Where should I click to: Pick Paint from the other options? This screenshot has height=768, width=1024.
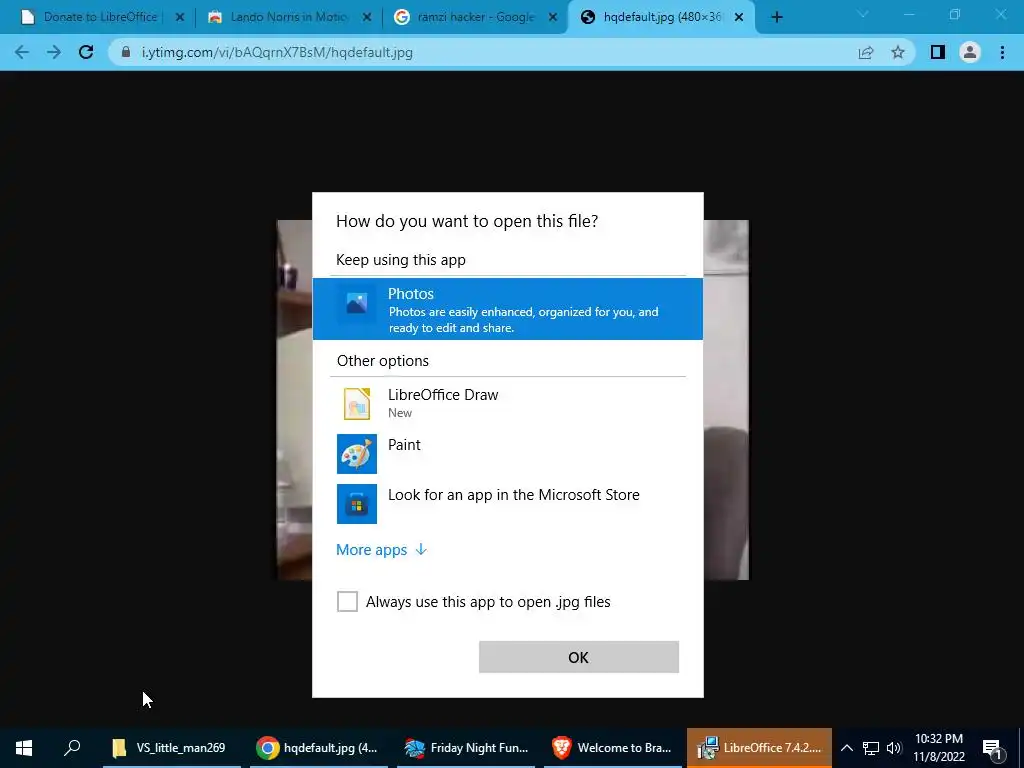(507, 453)
